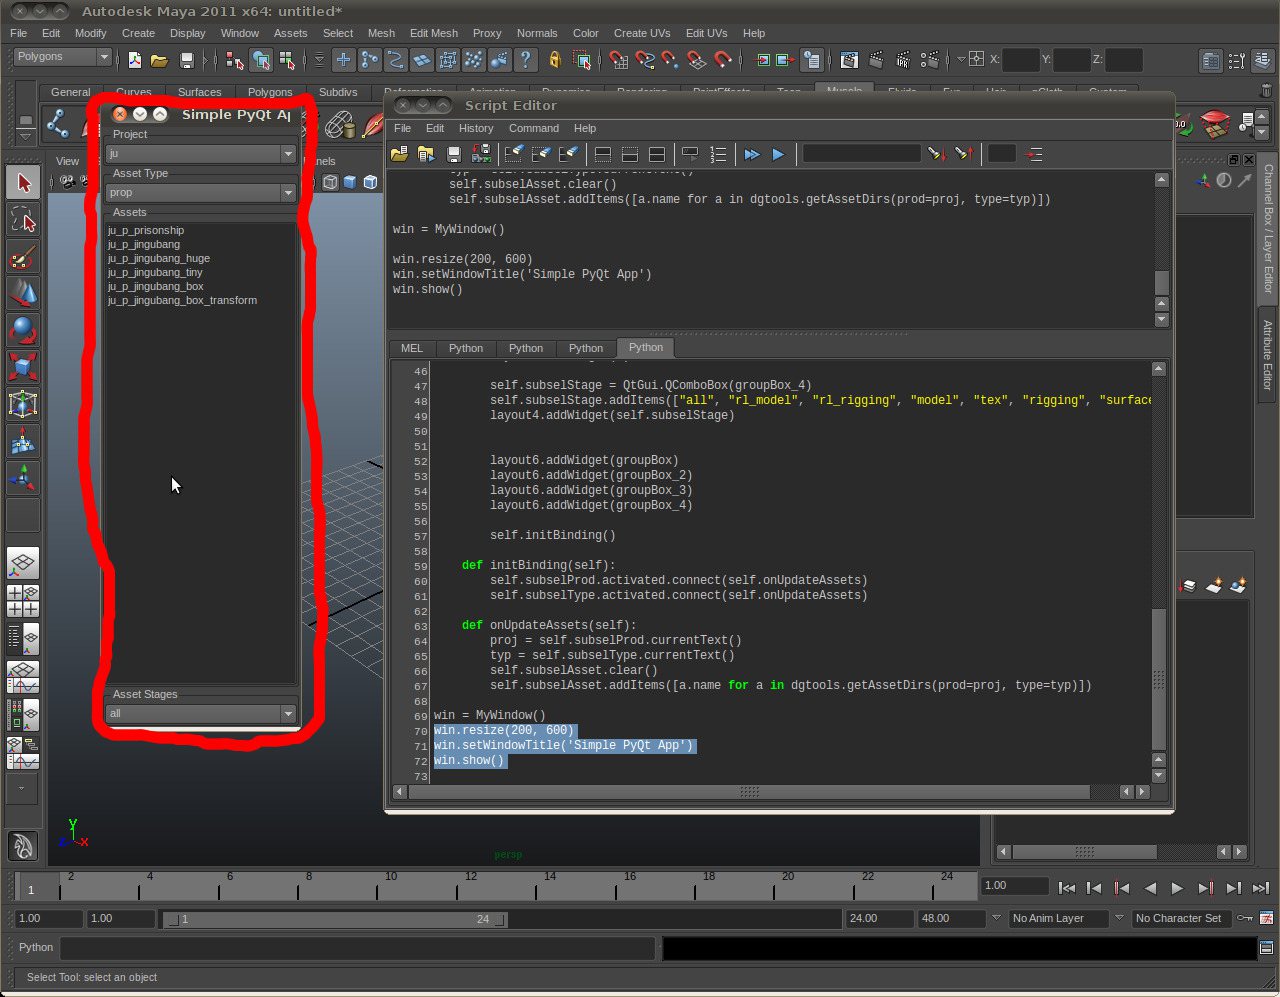Clear input in the Script Editor
1280x997 pixels.
point(541,154)
